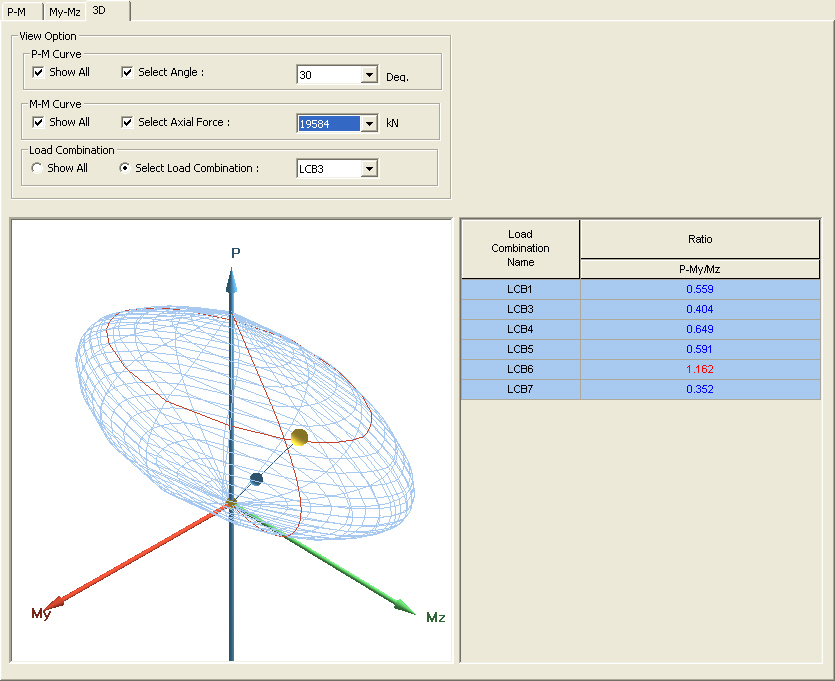This screenshot has width=835, height=681.
Task: Choose Load Combination Show All radio button
Action: tap(38, 168)
